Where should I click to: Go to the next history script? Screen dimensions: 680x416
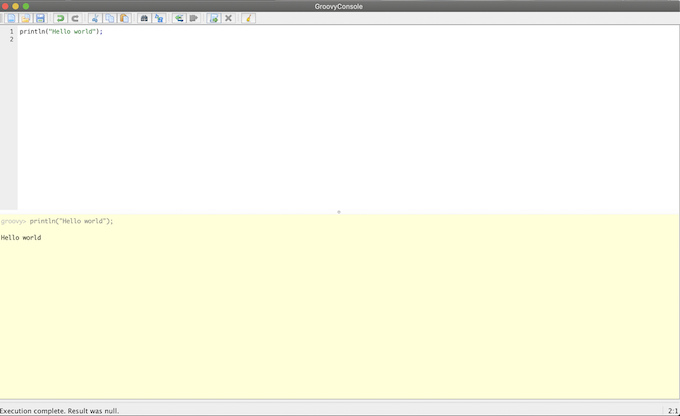193,18
